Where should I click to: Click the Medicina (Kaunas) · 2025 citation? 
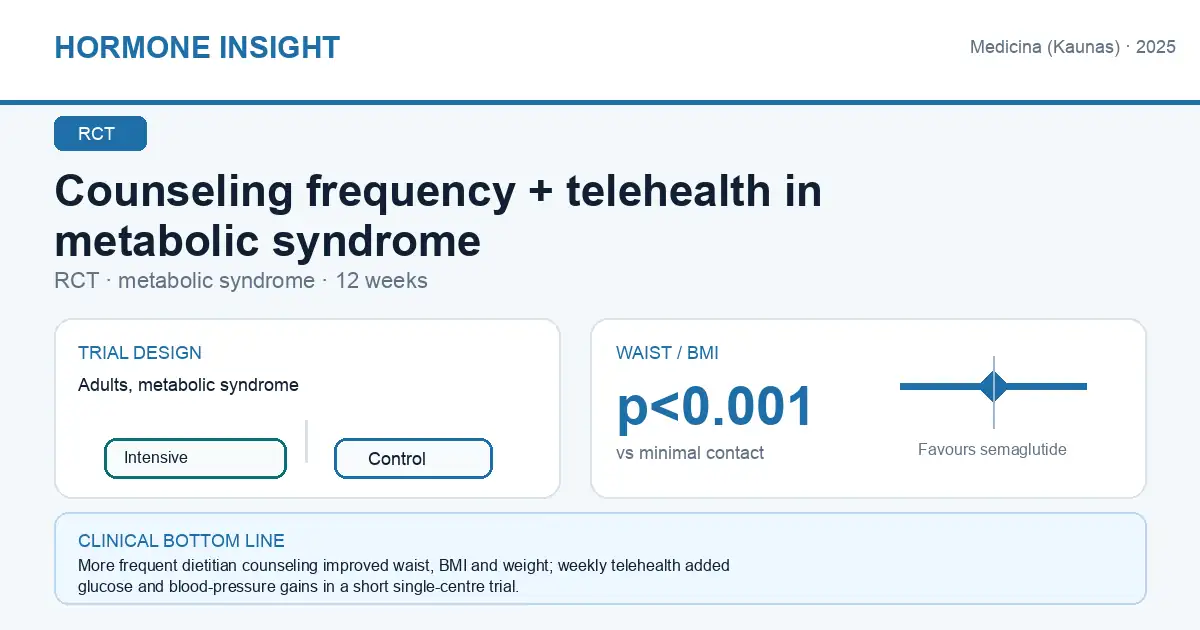1073,47
